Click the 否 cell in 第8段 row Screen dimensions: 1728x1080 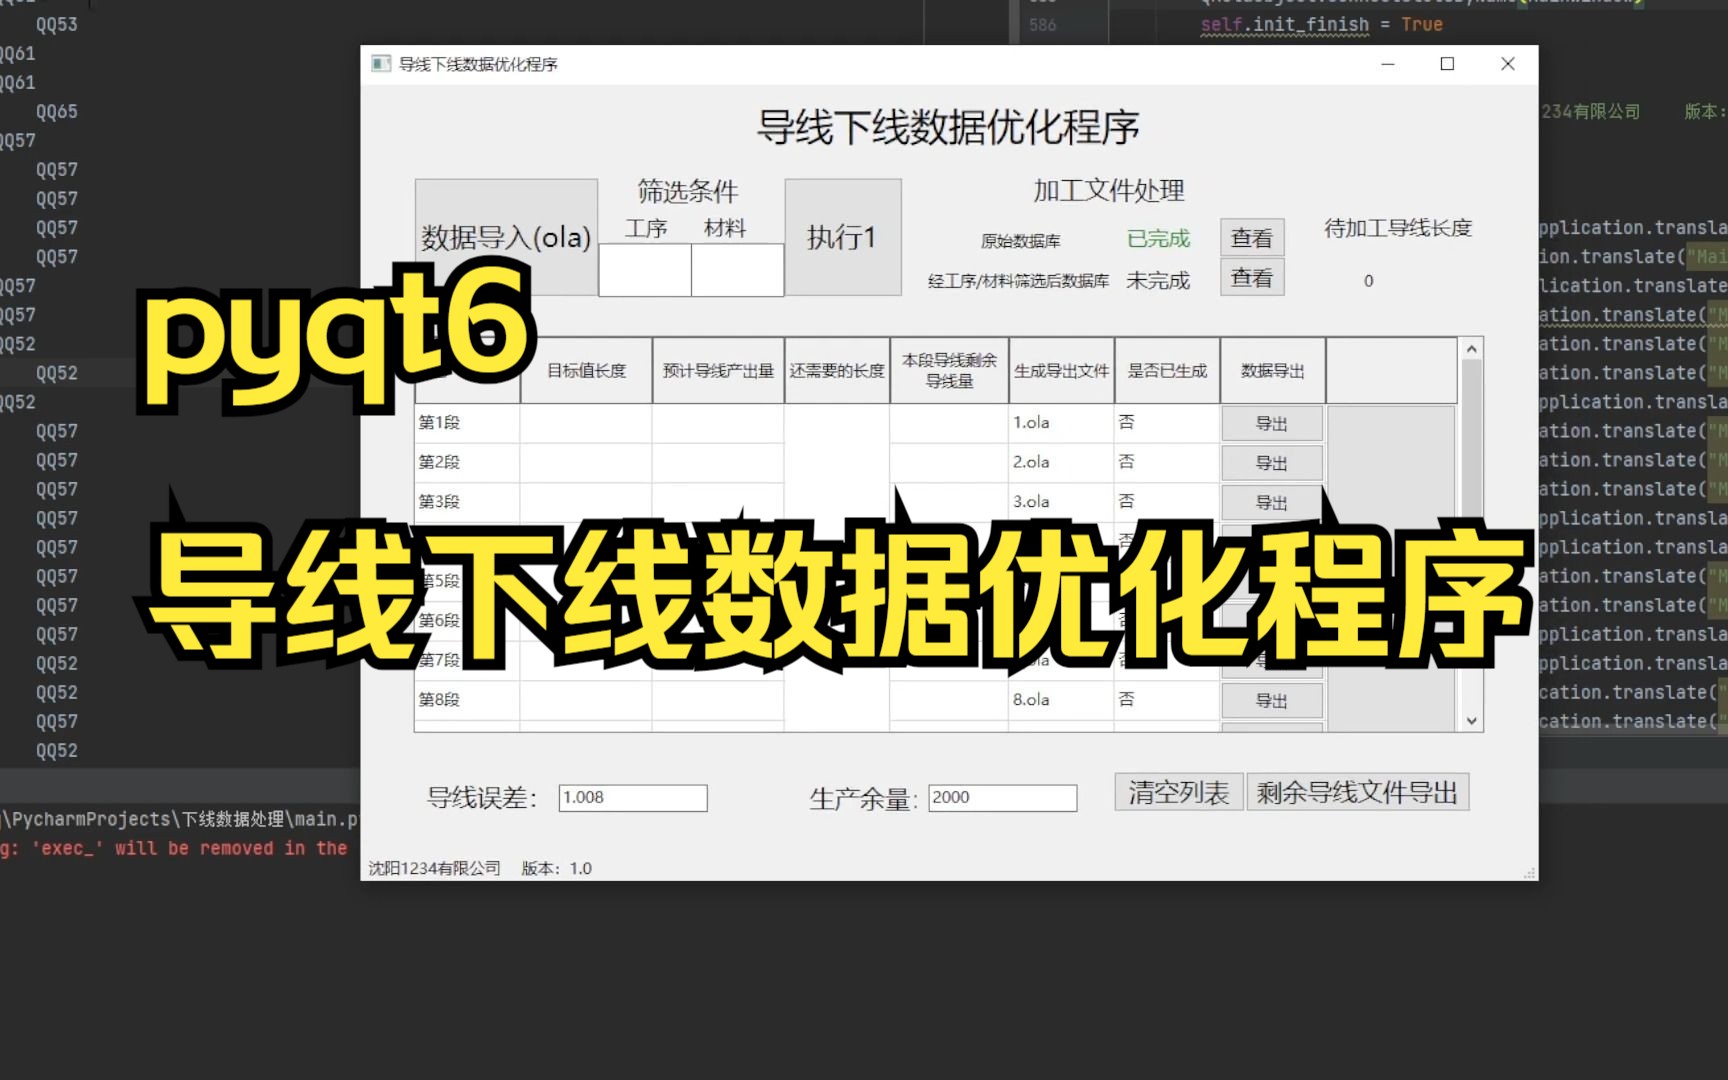(x=1167, y=700)
